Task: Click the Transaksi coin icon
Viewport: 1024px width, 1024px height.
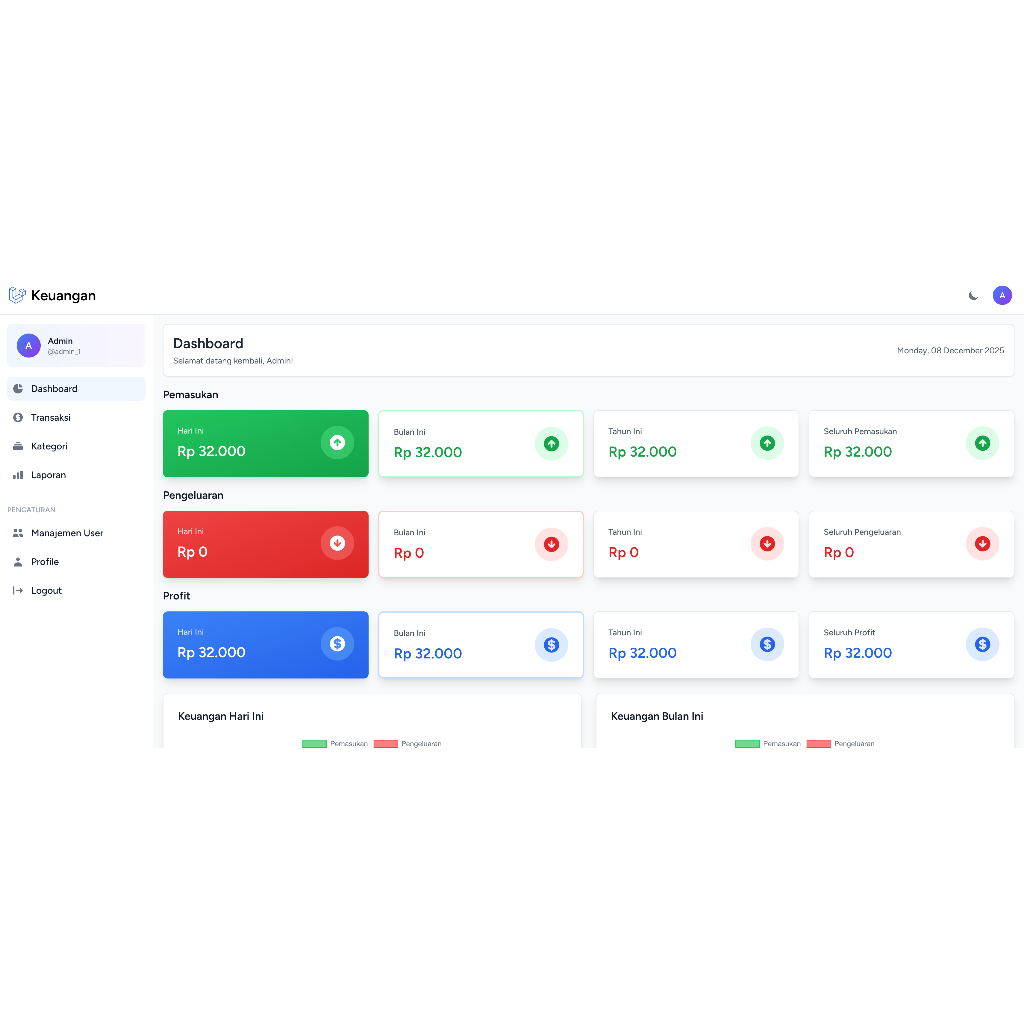Action: coord(18,417)
